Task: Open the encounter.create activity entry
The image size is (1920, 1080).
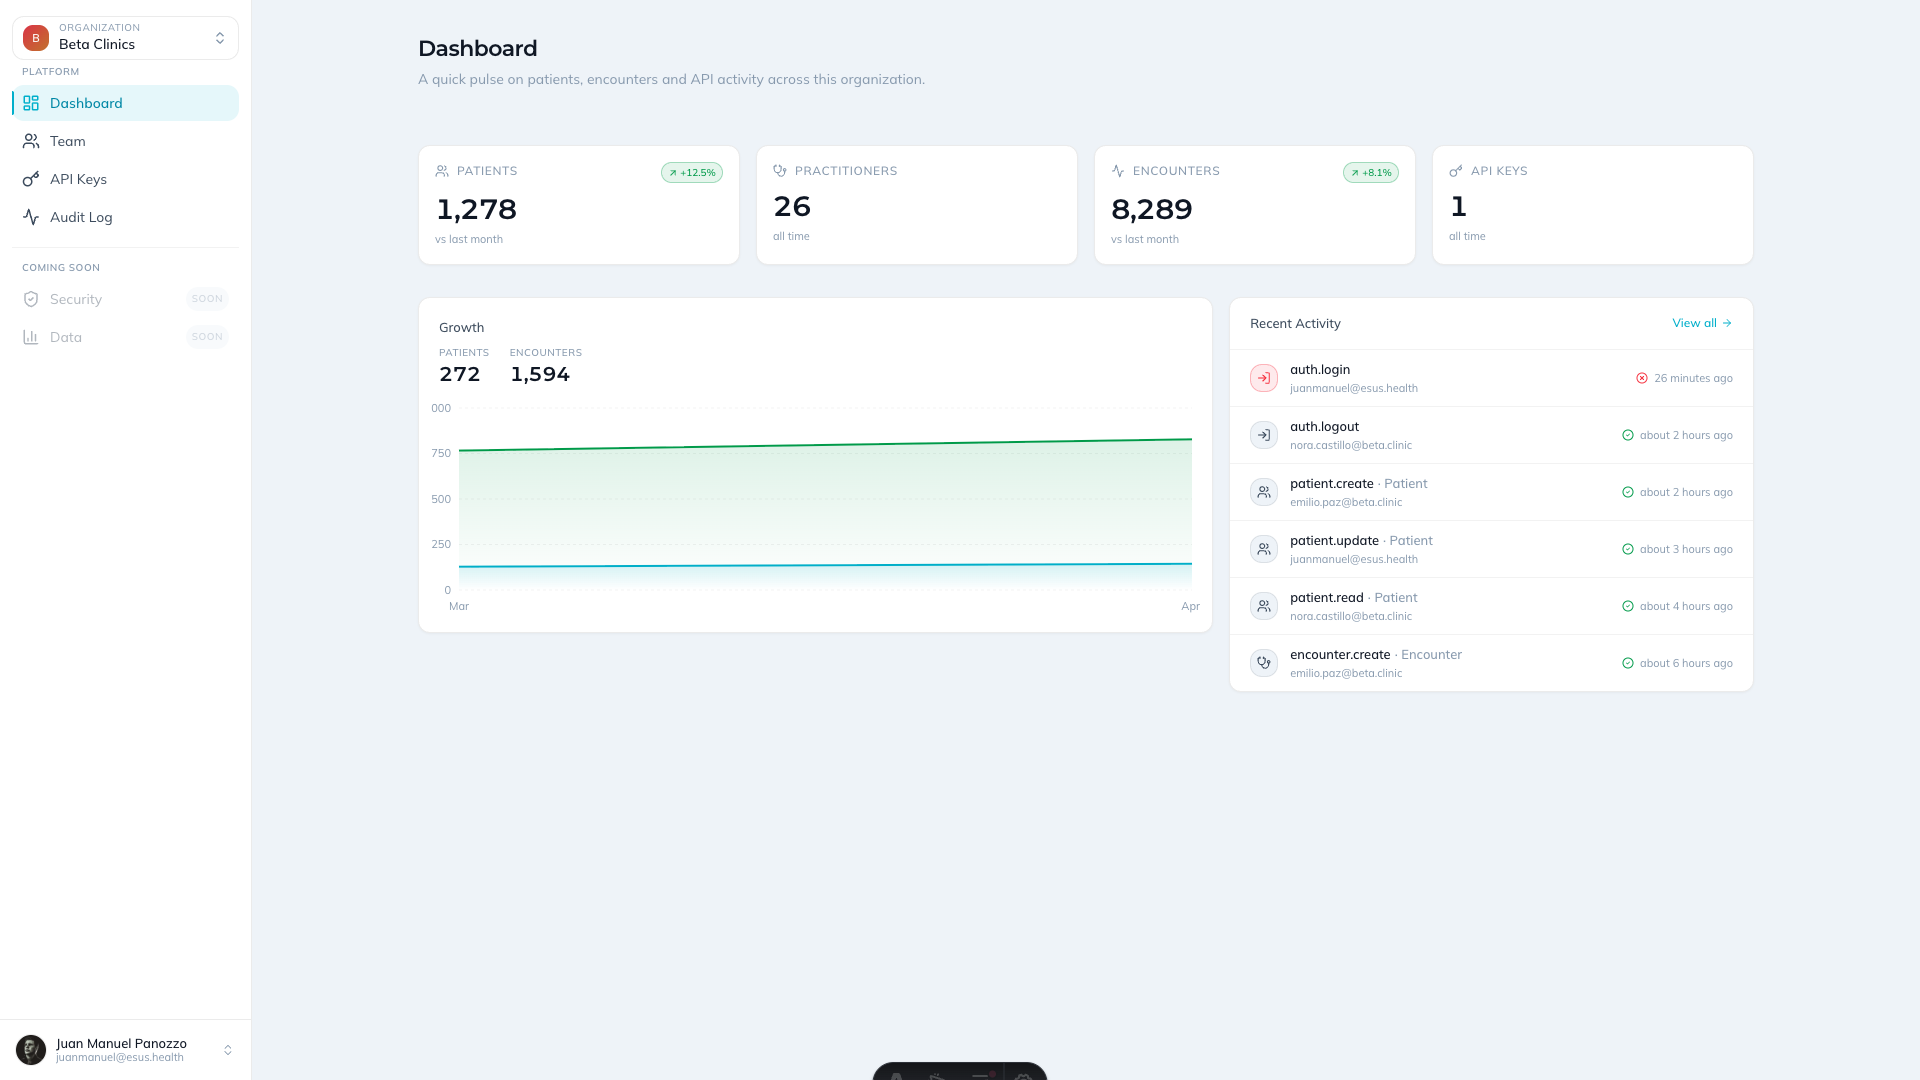Action: (1491, 663)
